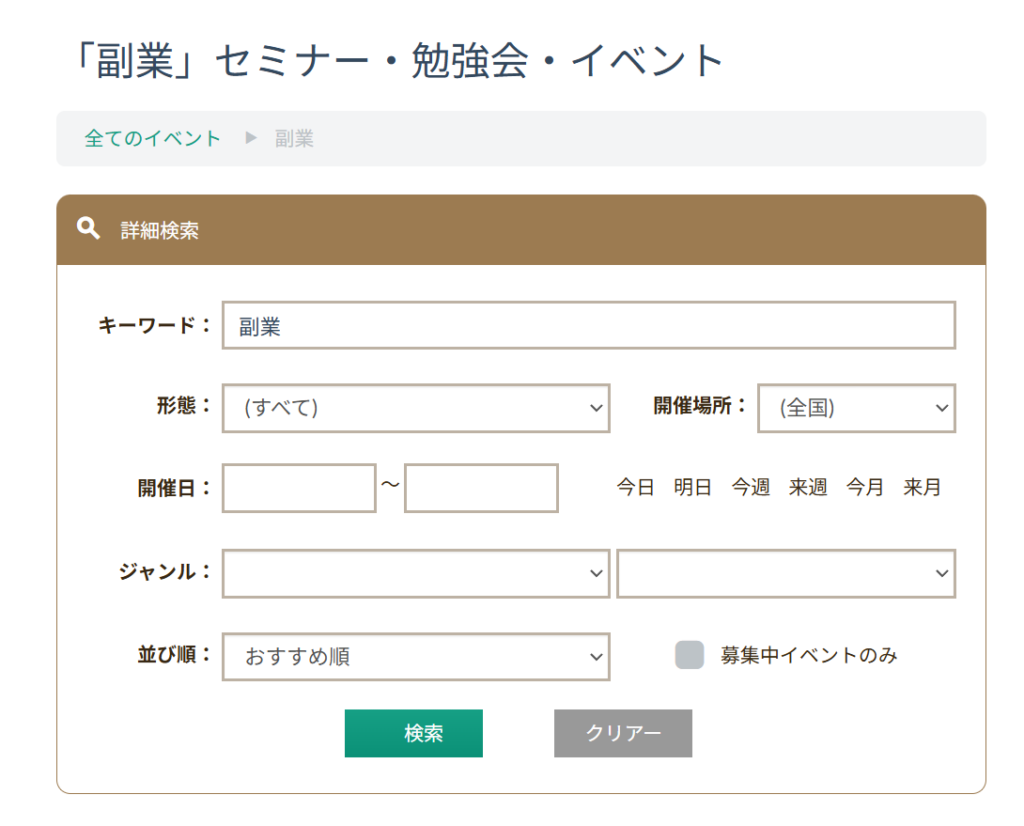Choose the 今週 date shortcut

pos(750,488)
